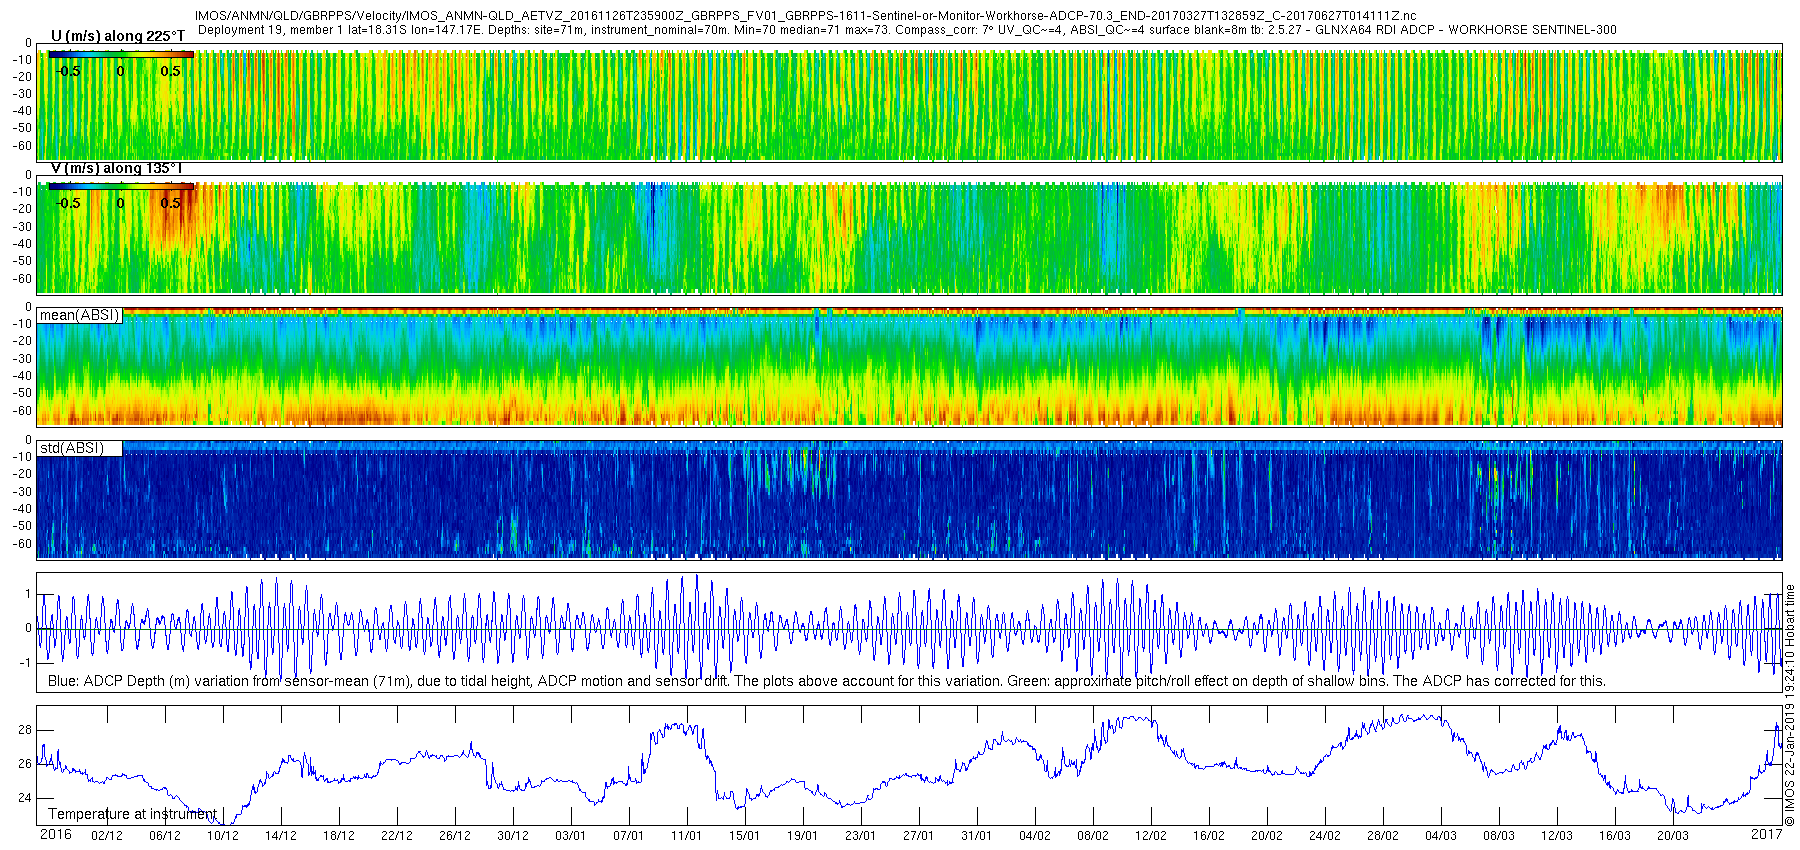Viewport: 1800px width, 850px height.
Task: Click the blue ADCP depth description text
Action: coord(826,681)
